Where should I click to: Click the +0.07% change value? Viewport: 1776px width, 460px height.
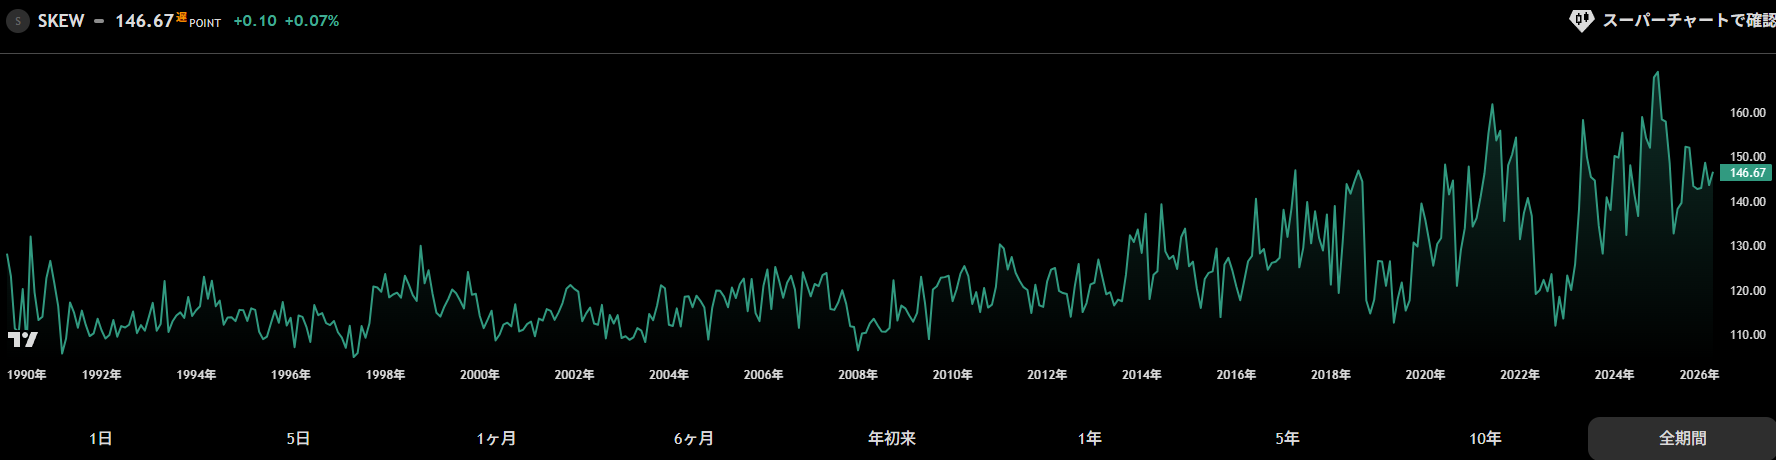tap(312, 21)
